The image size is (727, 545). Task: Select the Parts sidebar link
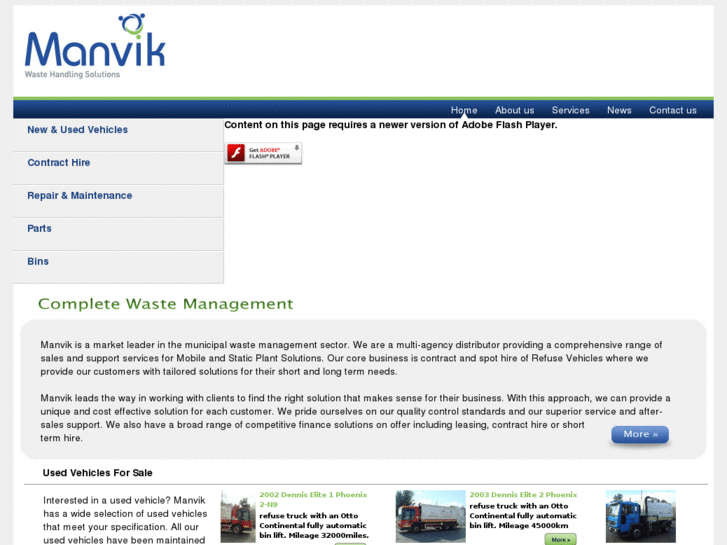39,229
